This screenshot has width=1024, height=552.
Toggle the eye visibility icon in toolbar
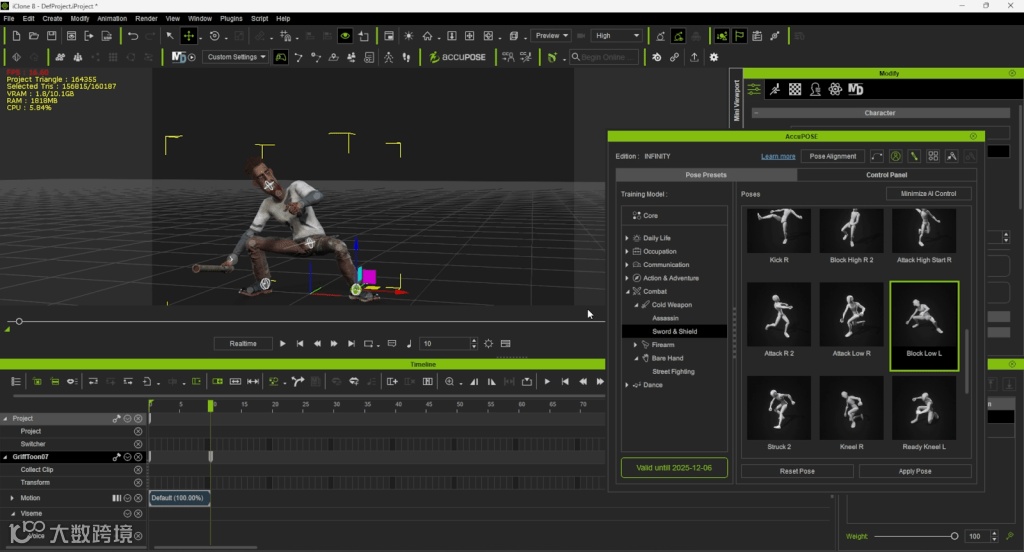pyautogui.click(x=345, y=36)
